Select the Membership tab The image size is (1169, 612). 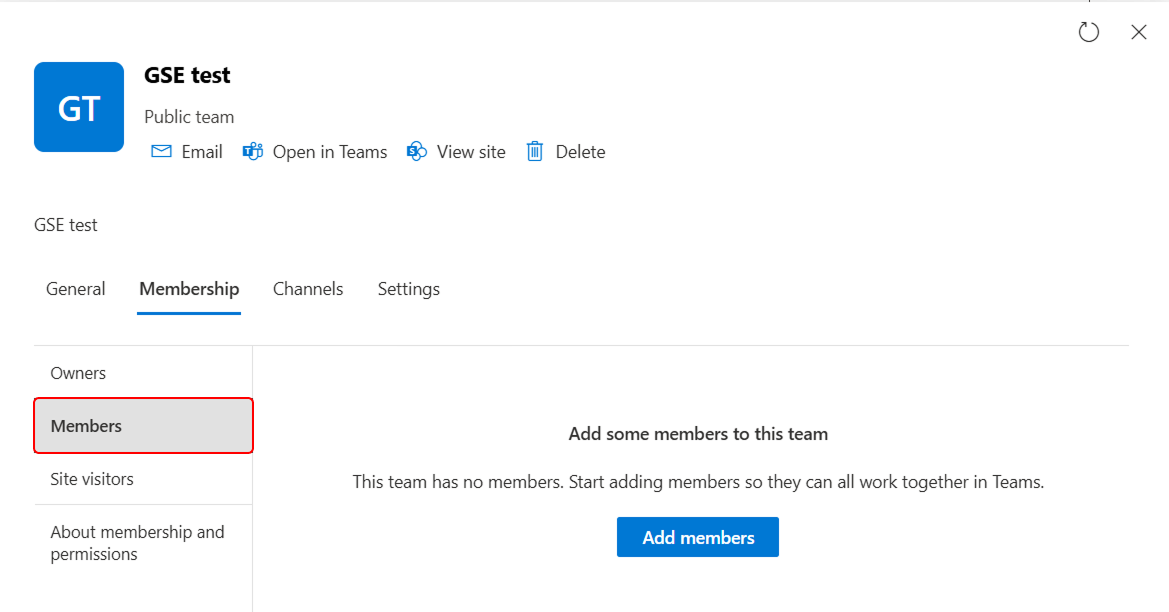(189, 289)
